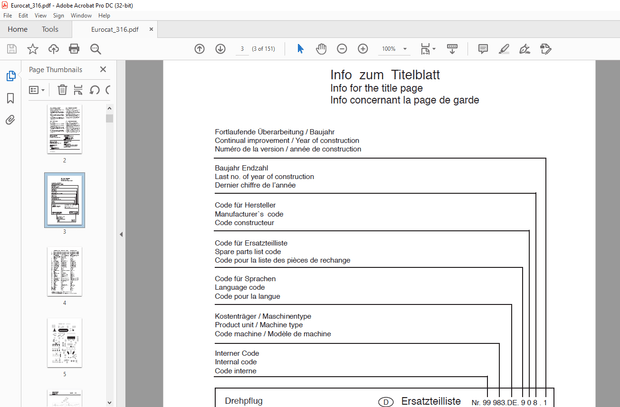Open the sign document tool
Viewport: 620px width, 407px height.
pyautogui.click(x=525, y=49)
